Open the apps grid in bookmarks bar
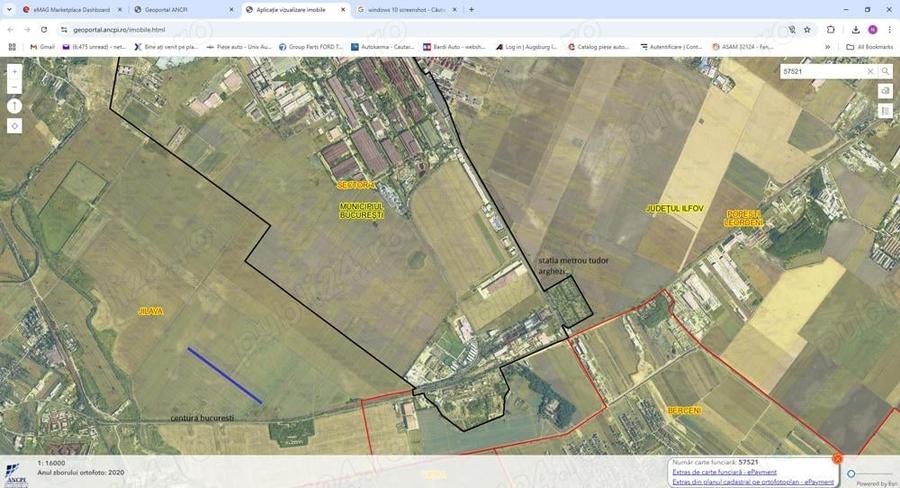The height and width of the screenshot is (488, 900). [x=12, y=47]
